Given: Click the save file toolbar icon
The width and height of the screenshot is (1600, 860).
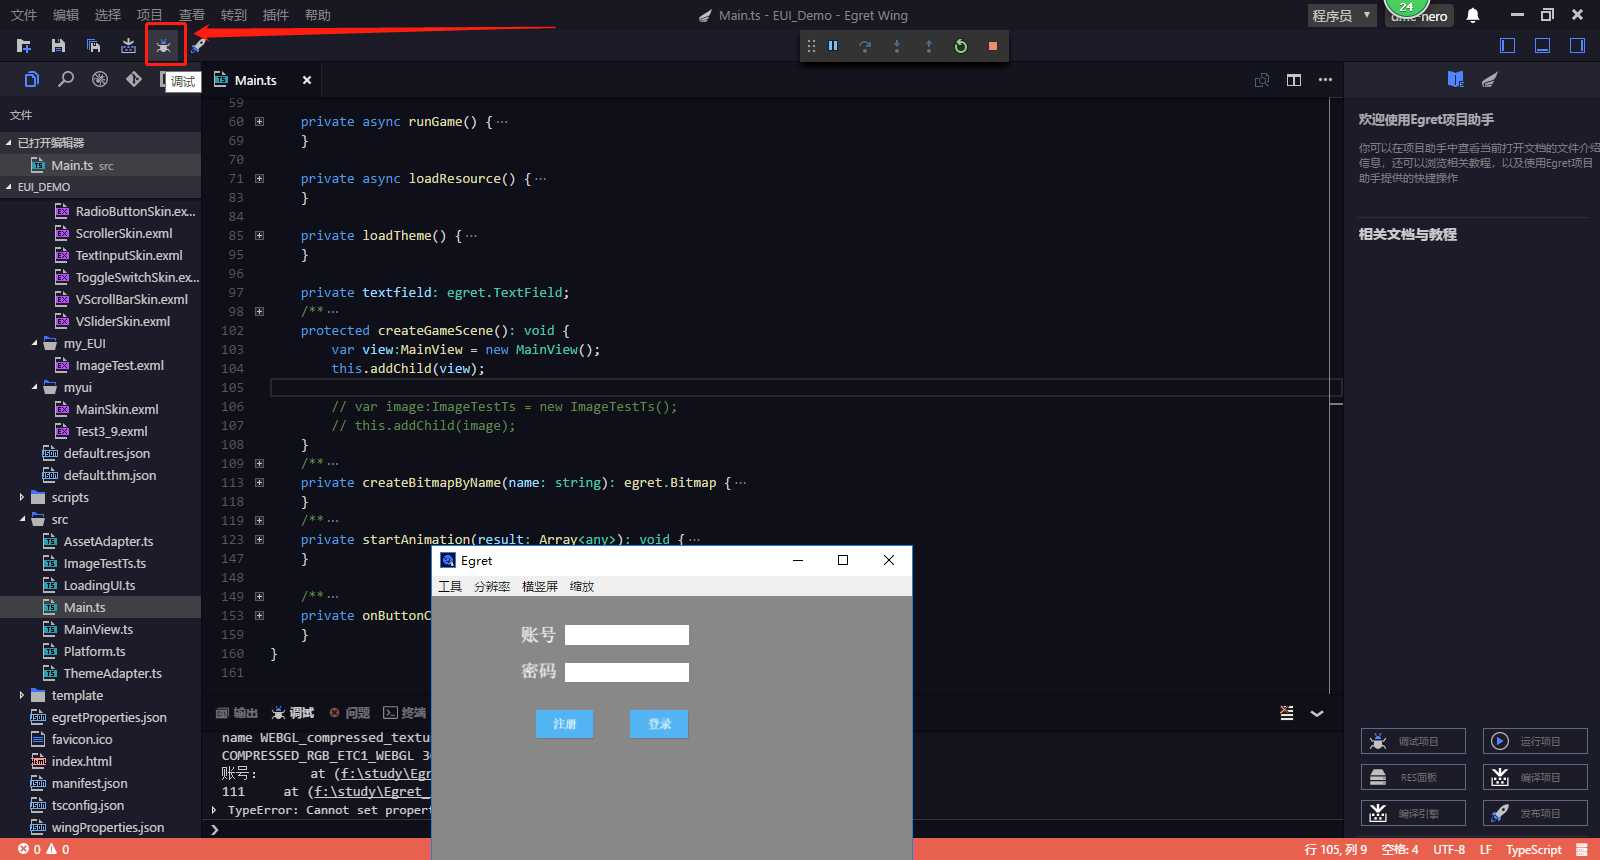Looking at the screenshot, I should pos(58,46).
